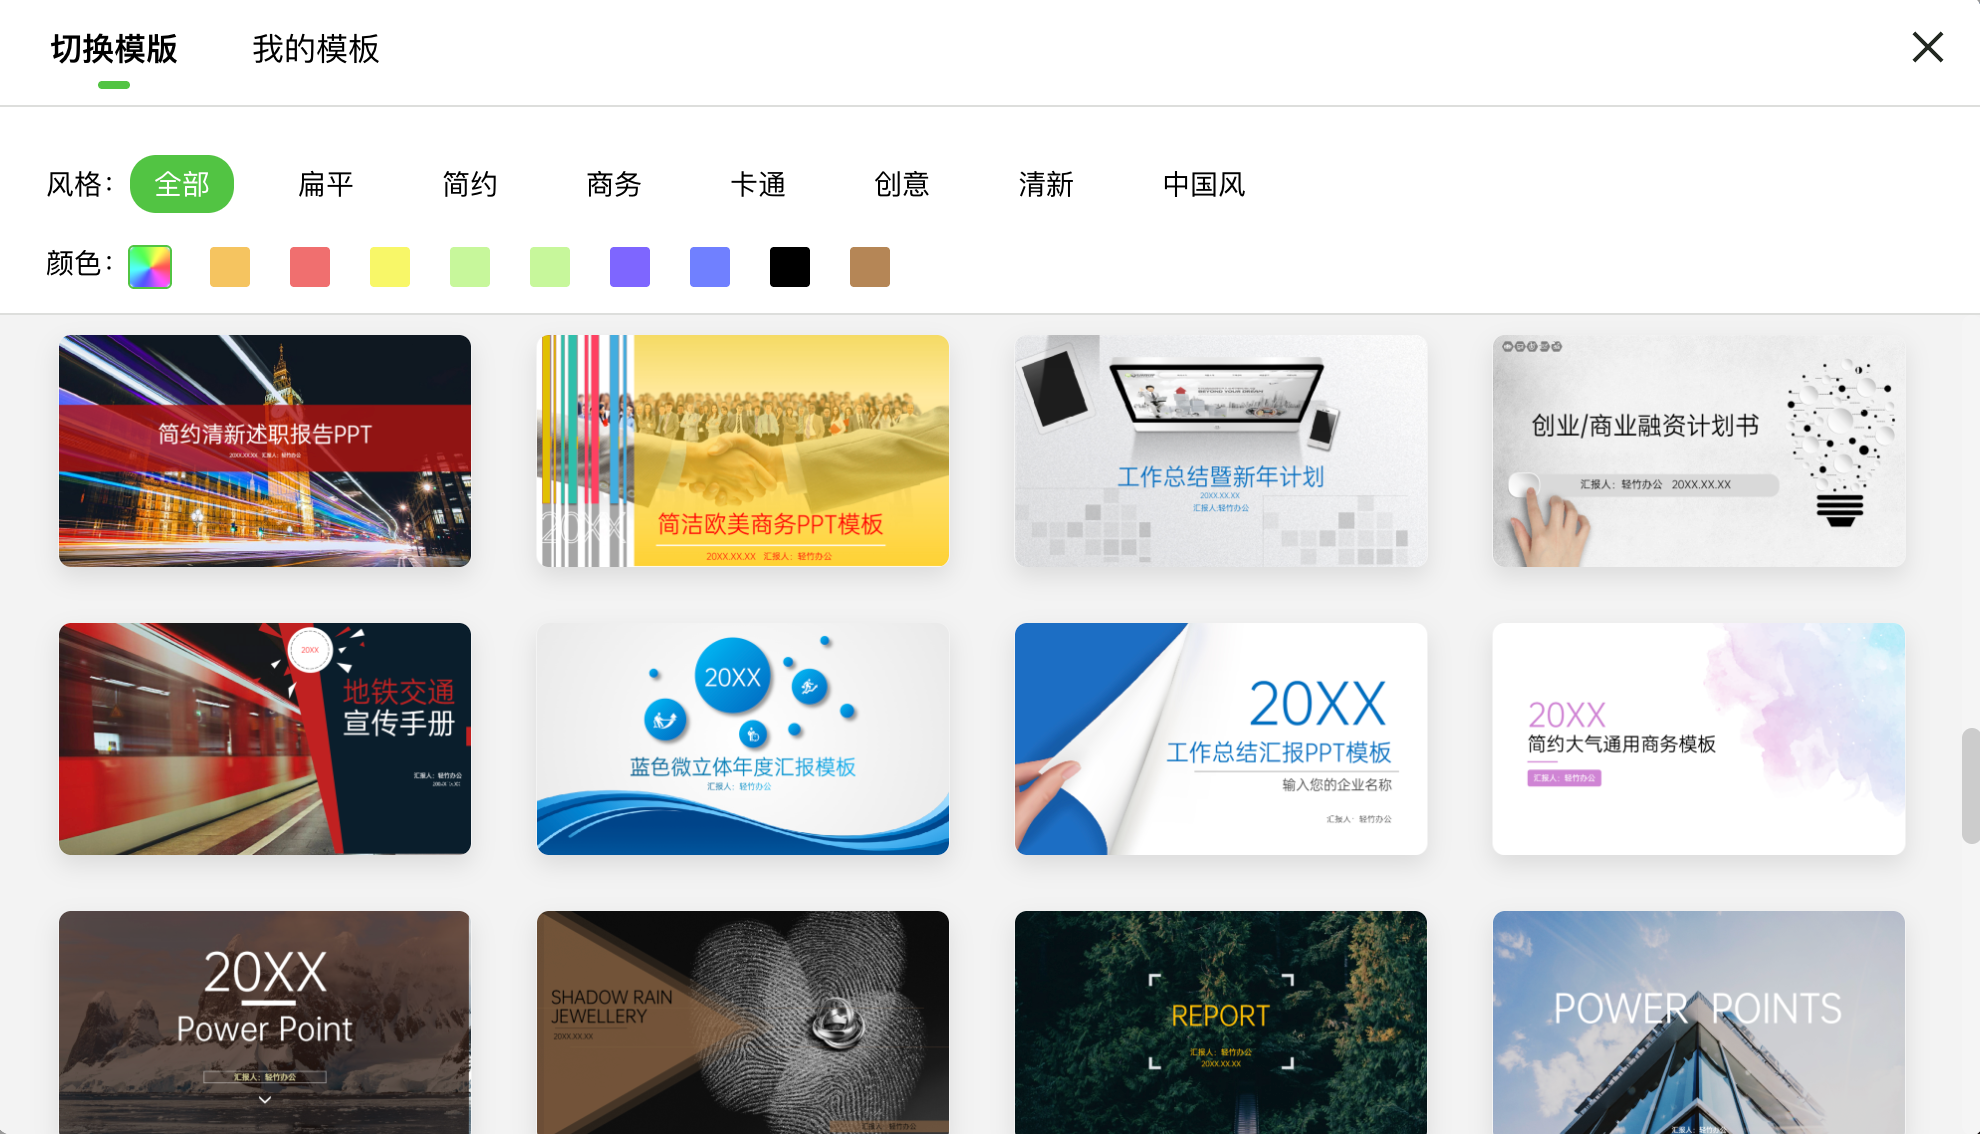Filter templates by 清新 style
1980x1134 pixels.
1046,184
